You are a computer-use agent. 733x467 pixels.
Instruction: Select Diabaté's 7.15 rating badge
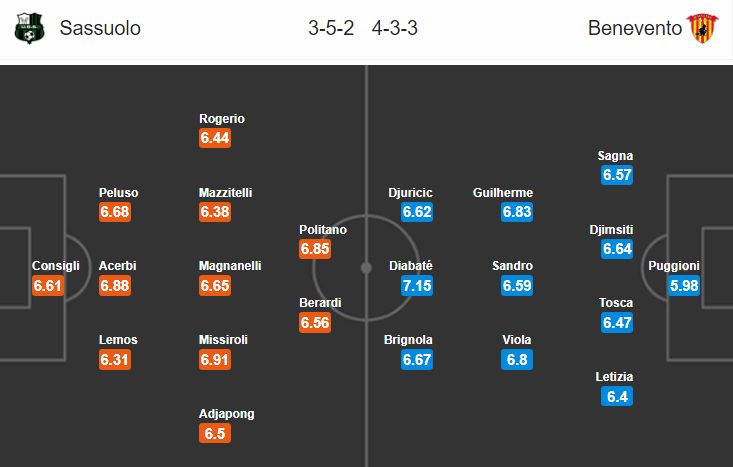(417, 286)
